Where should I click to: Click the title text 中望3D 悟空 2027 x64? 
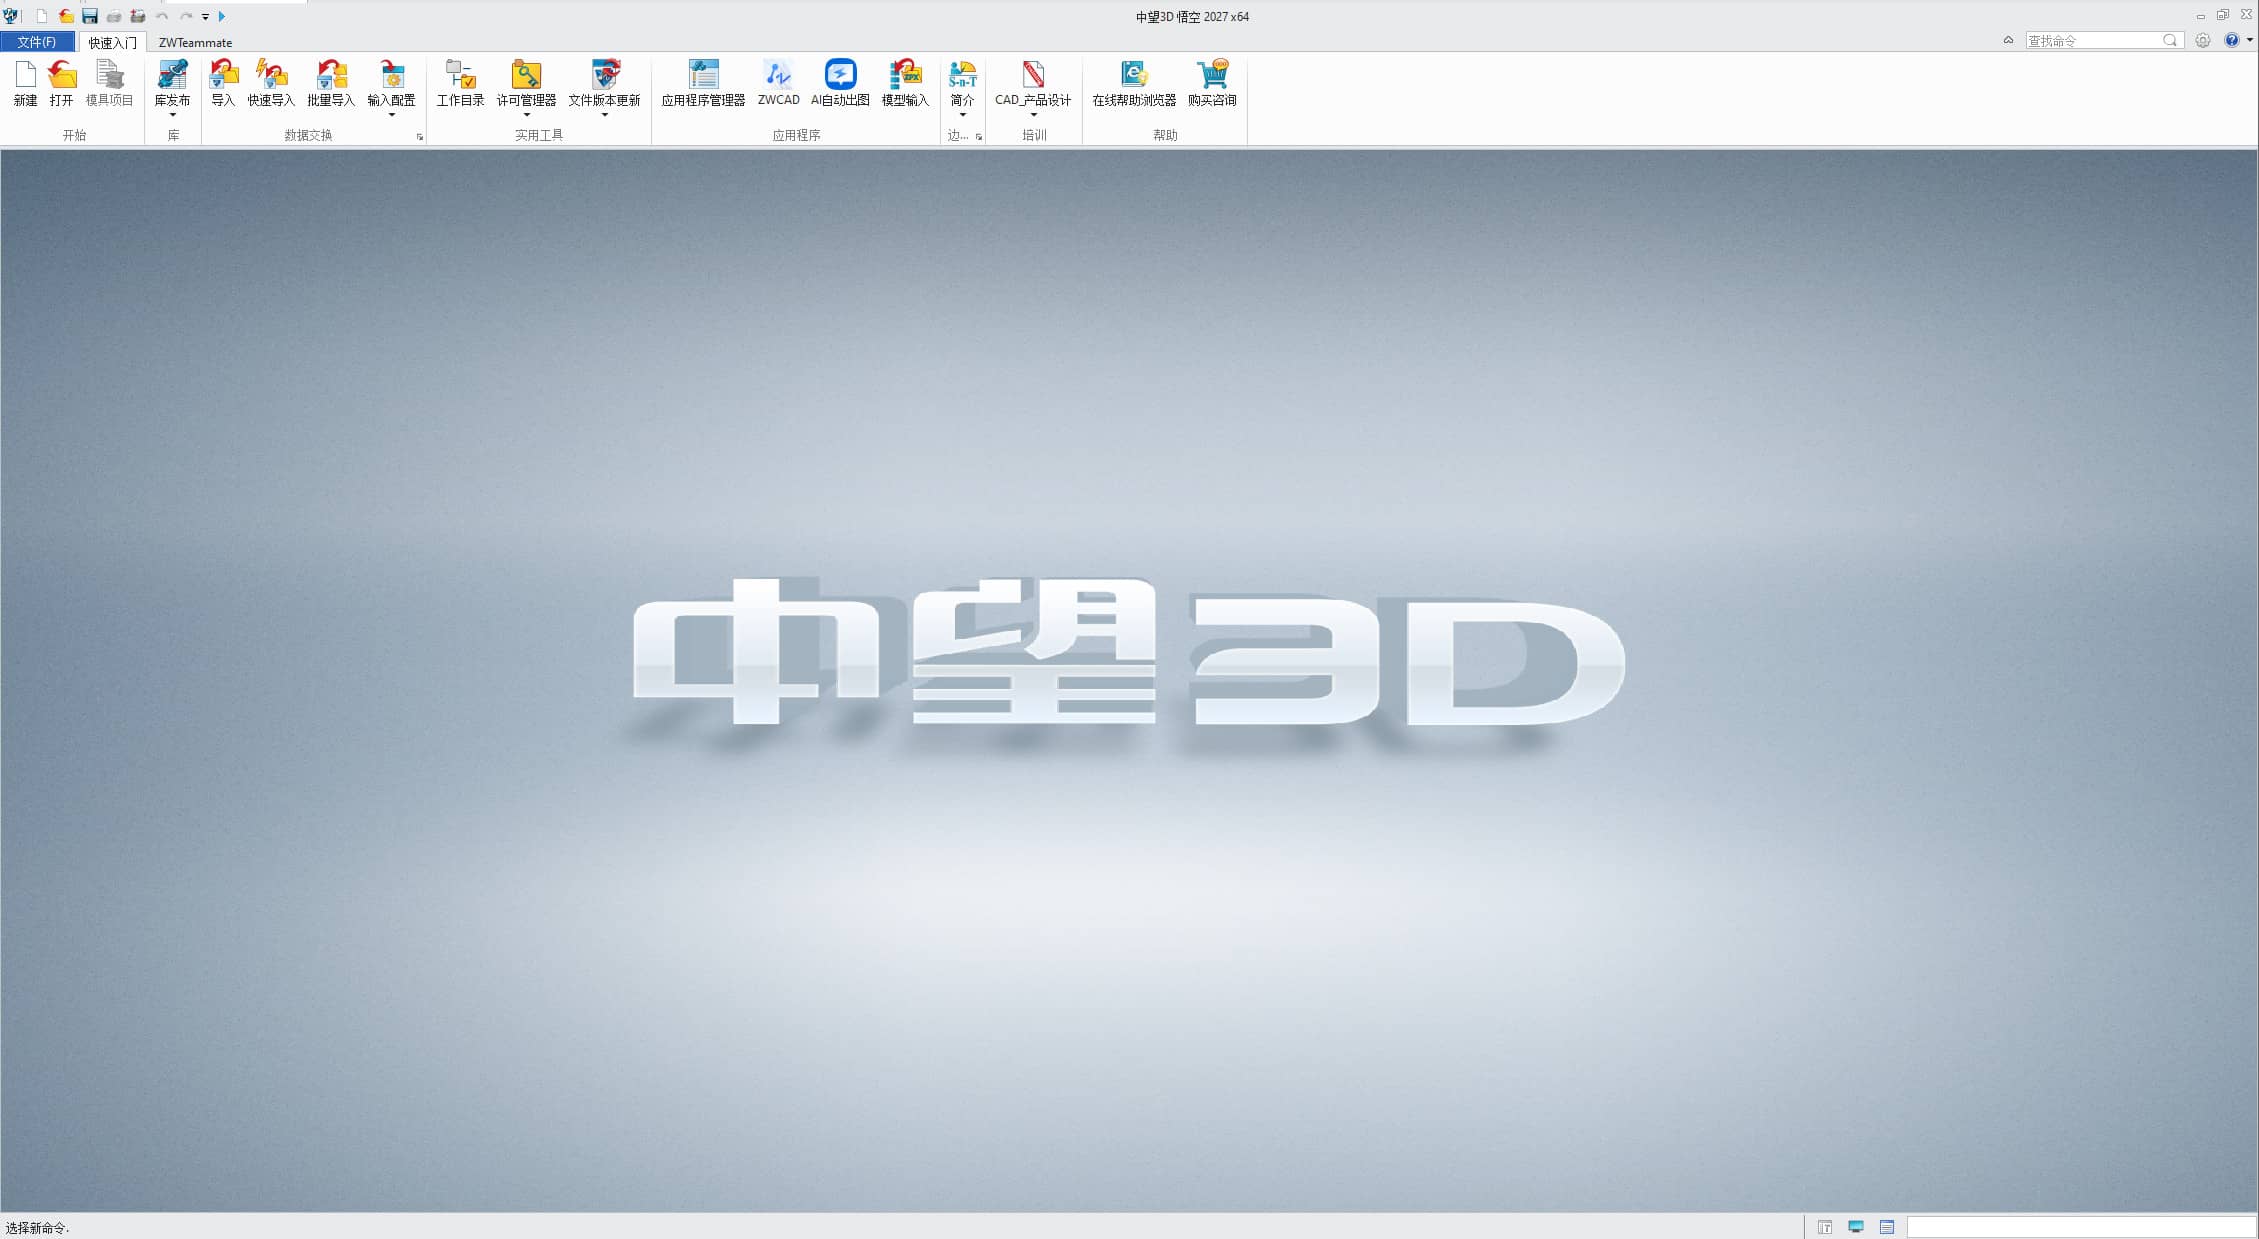coord(1192,17)
